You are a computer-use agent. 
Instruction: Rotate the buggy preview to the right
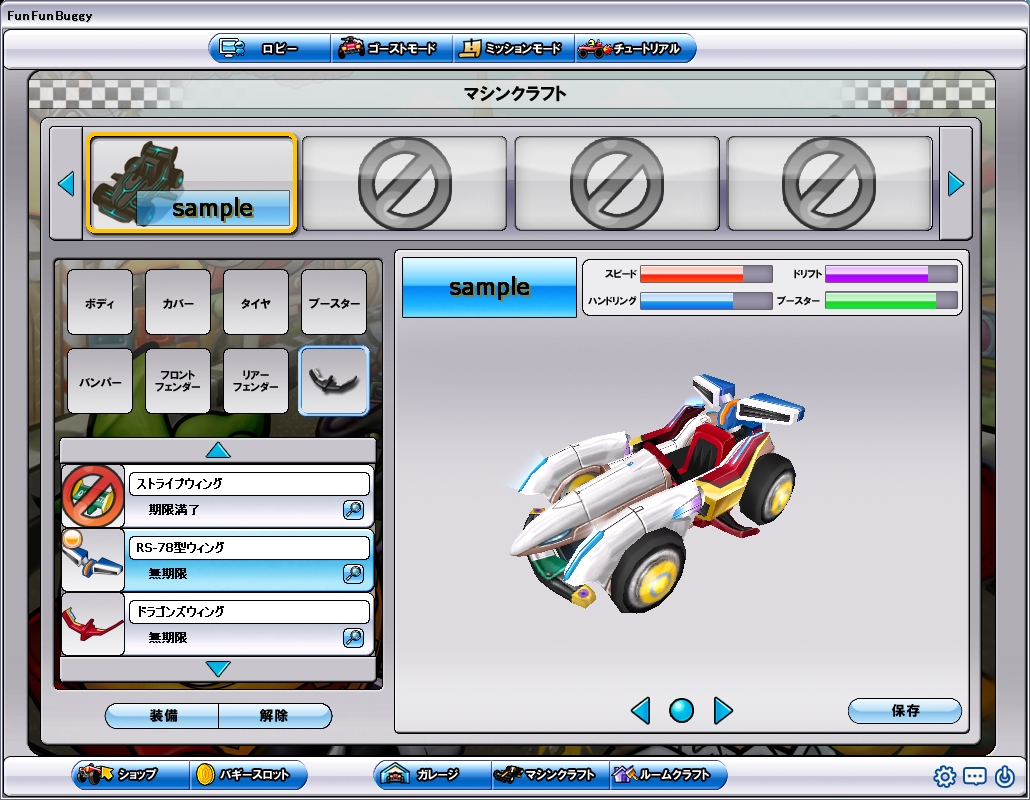click(x=723, y=711)
